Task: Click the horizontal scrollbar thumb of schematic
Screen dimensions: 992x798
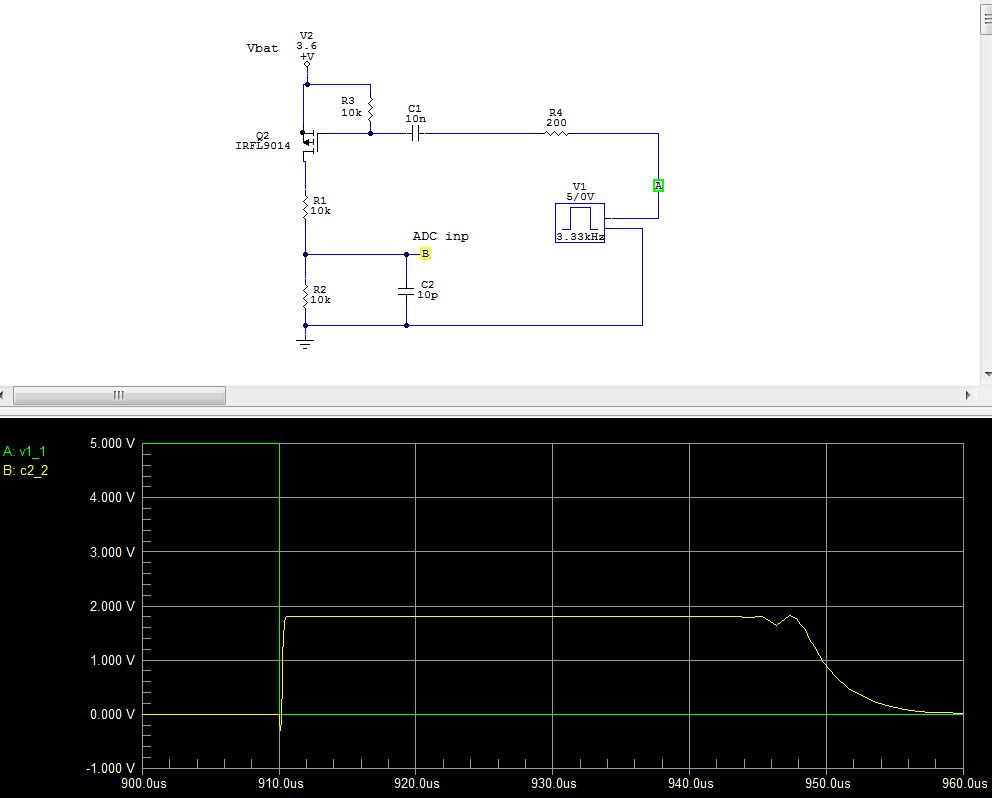Action: (118, 395)
